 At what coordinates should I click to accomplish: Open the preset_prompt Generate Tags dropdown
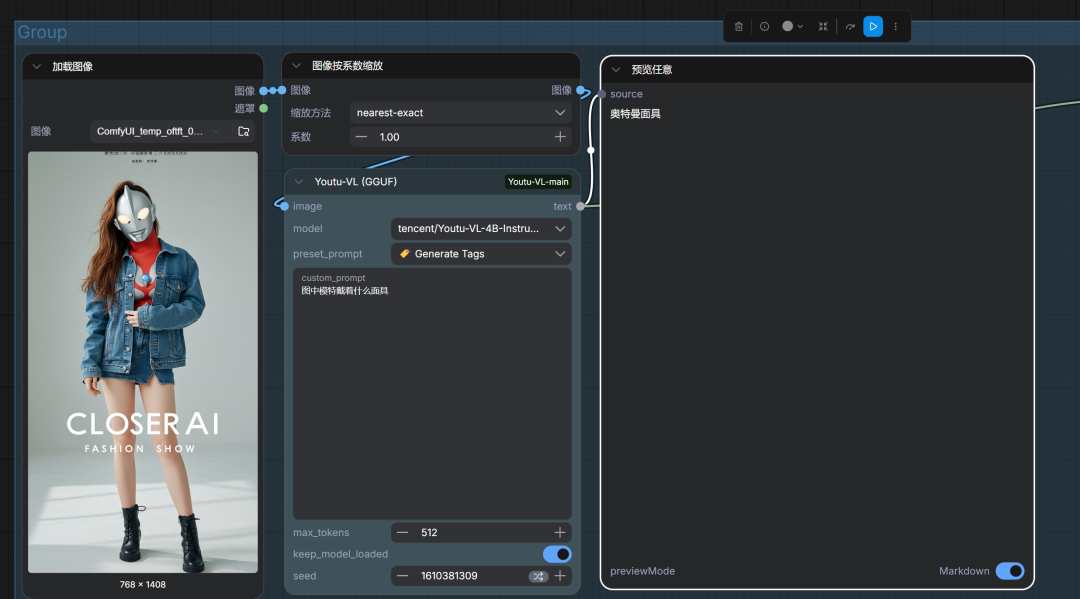pyautogui.click(x=481, y=254)
